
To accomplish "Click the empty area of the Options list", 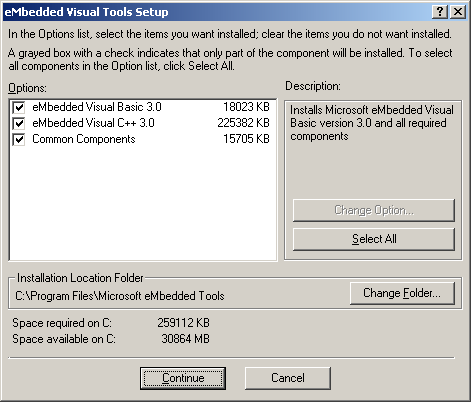I will point(143,203).
